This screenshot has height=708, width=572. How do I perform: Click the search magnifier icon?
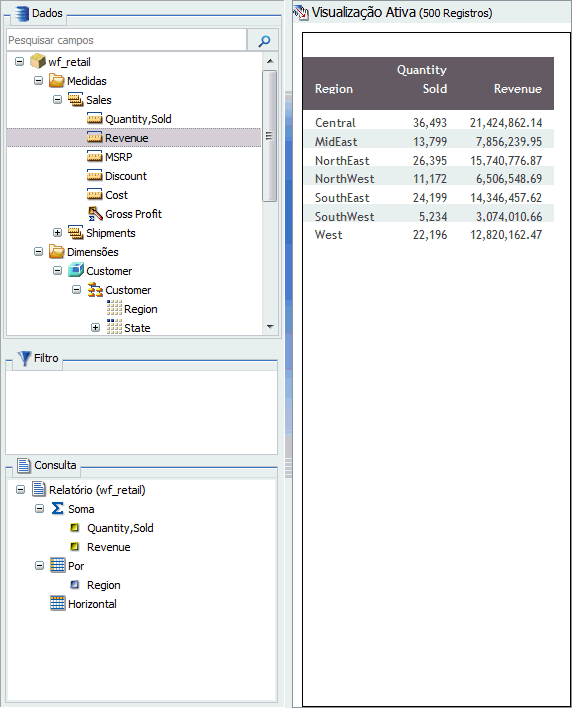coord(264,41)
